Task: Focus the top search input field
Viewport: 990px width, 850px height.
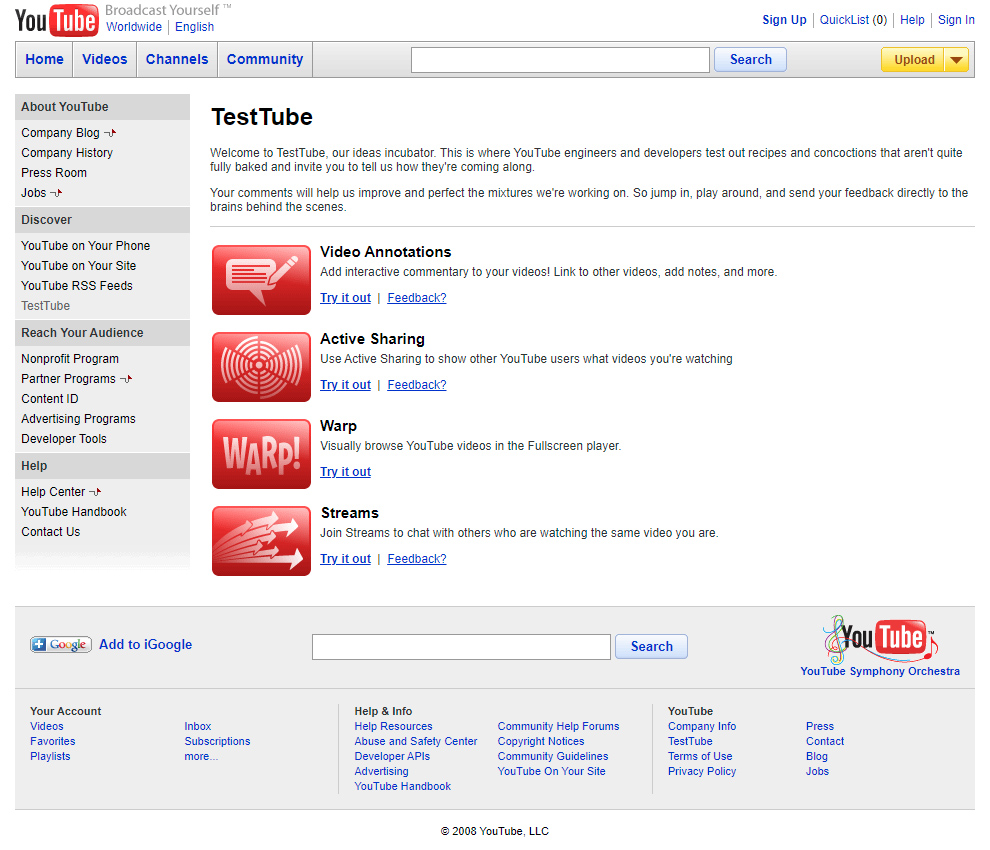Action: (x=560, y=60)
